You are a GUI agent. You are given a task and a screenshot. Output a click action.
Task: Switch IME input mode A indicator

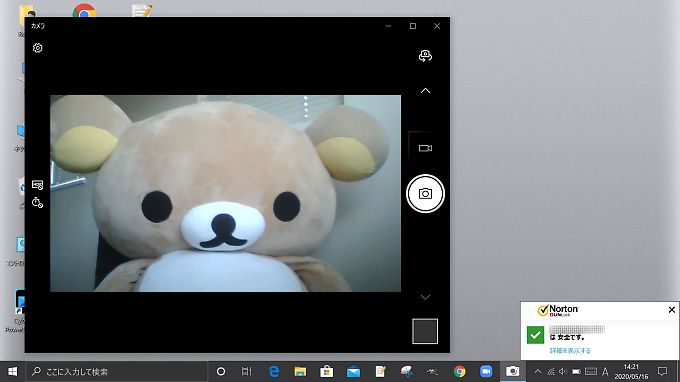[x=605, y=372]
